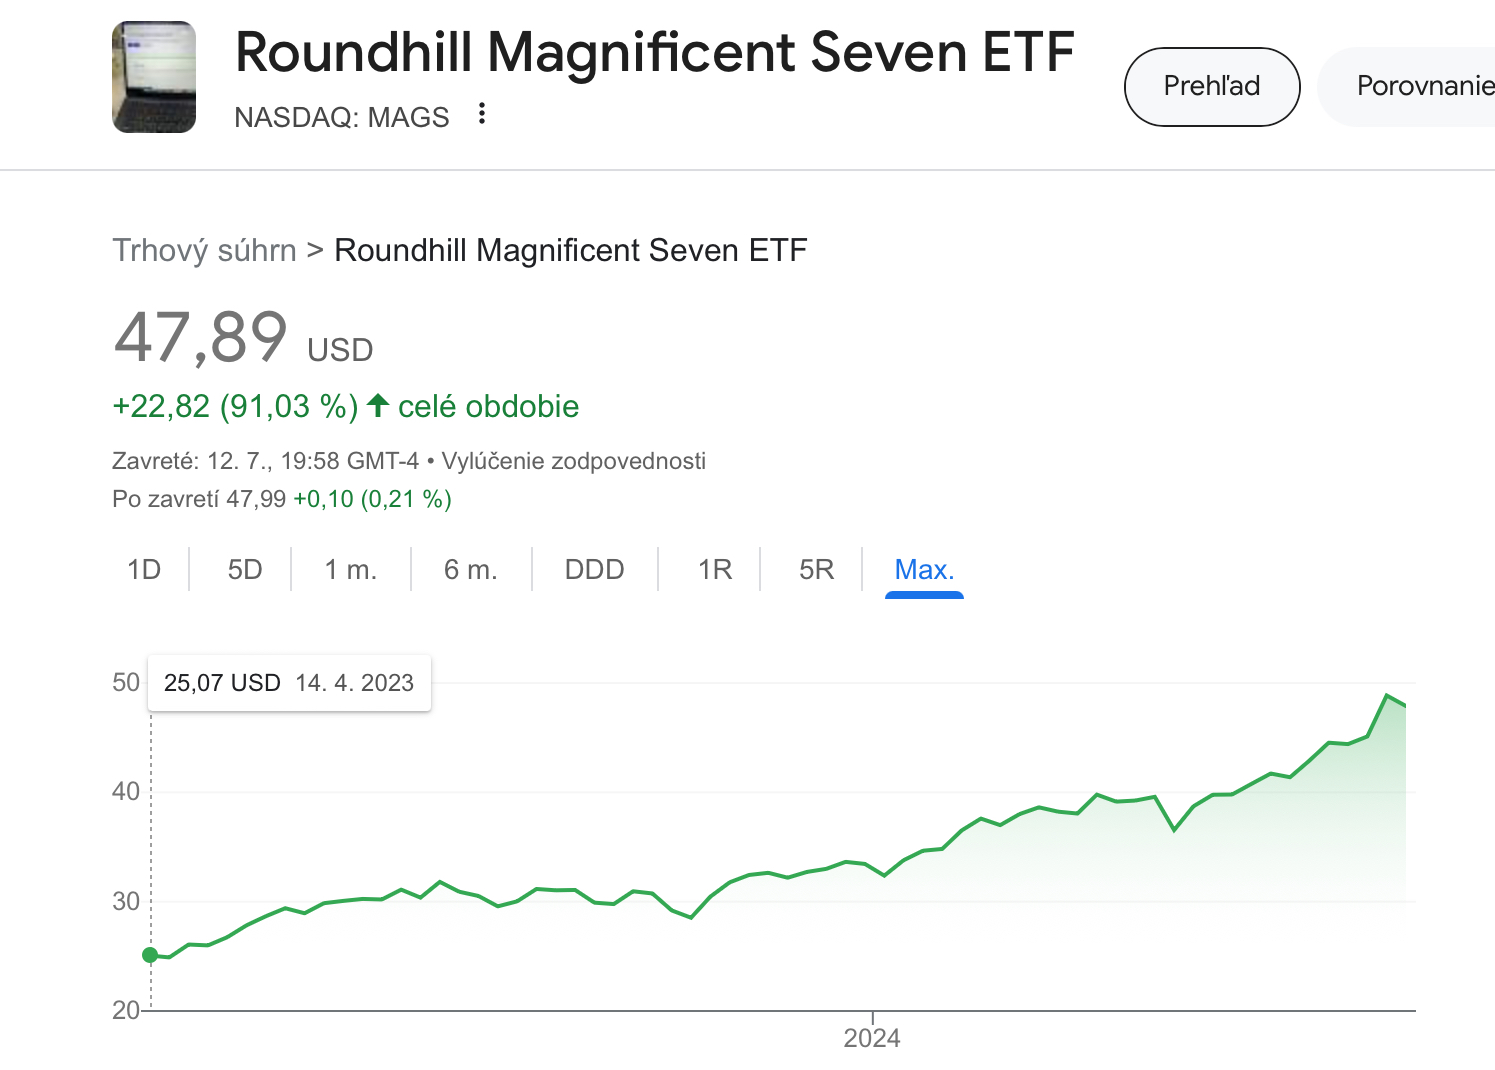Select the 5D time range tab

coord(245,570)
